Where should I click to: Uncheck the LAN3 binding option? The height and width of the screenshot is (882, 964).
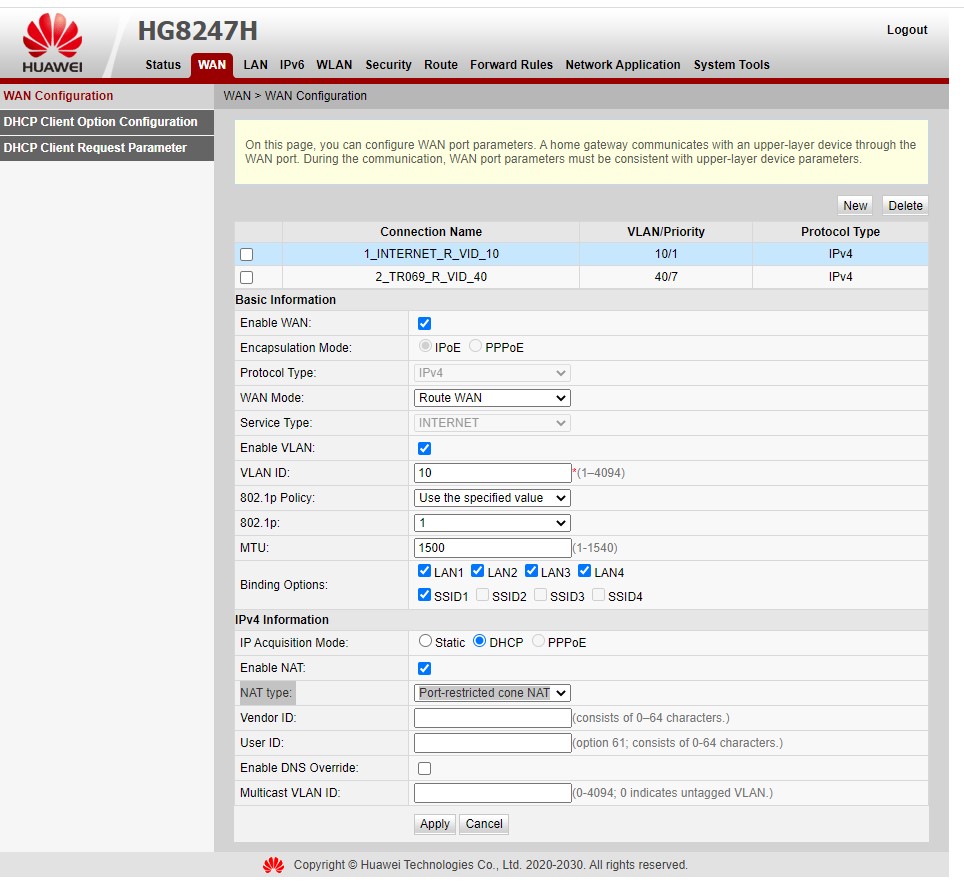click(x=531, y=571)
